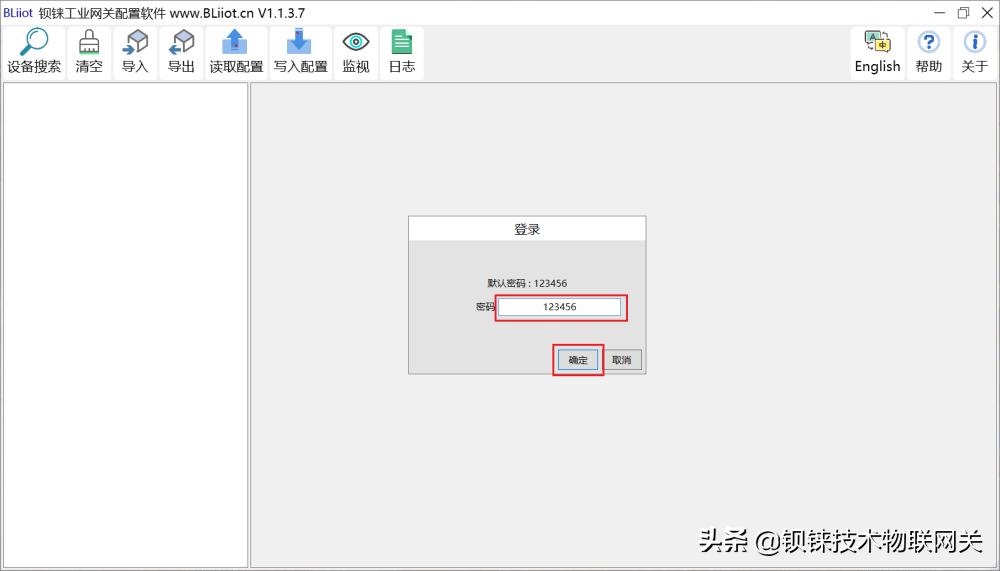Open the 日志 log viewer
The height and width of the screenshot is (571, 1000).
pyautogui.click(x=402, y=53)
